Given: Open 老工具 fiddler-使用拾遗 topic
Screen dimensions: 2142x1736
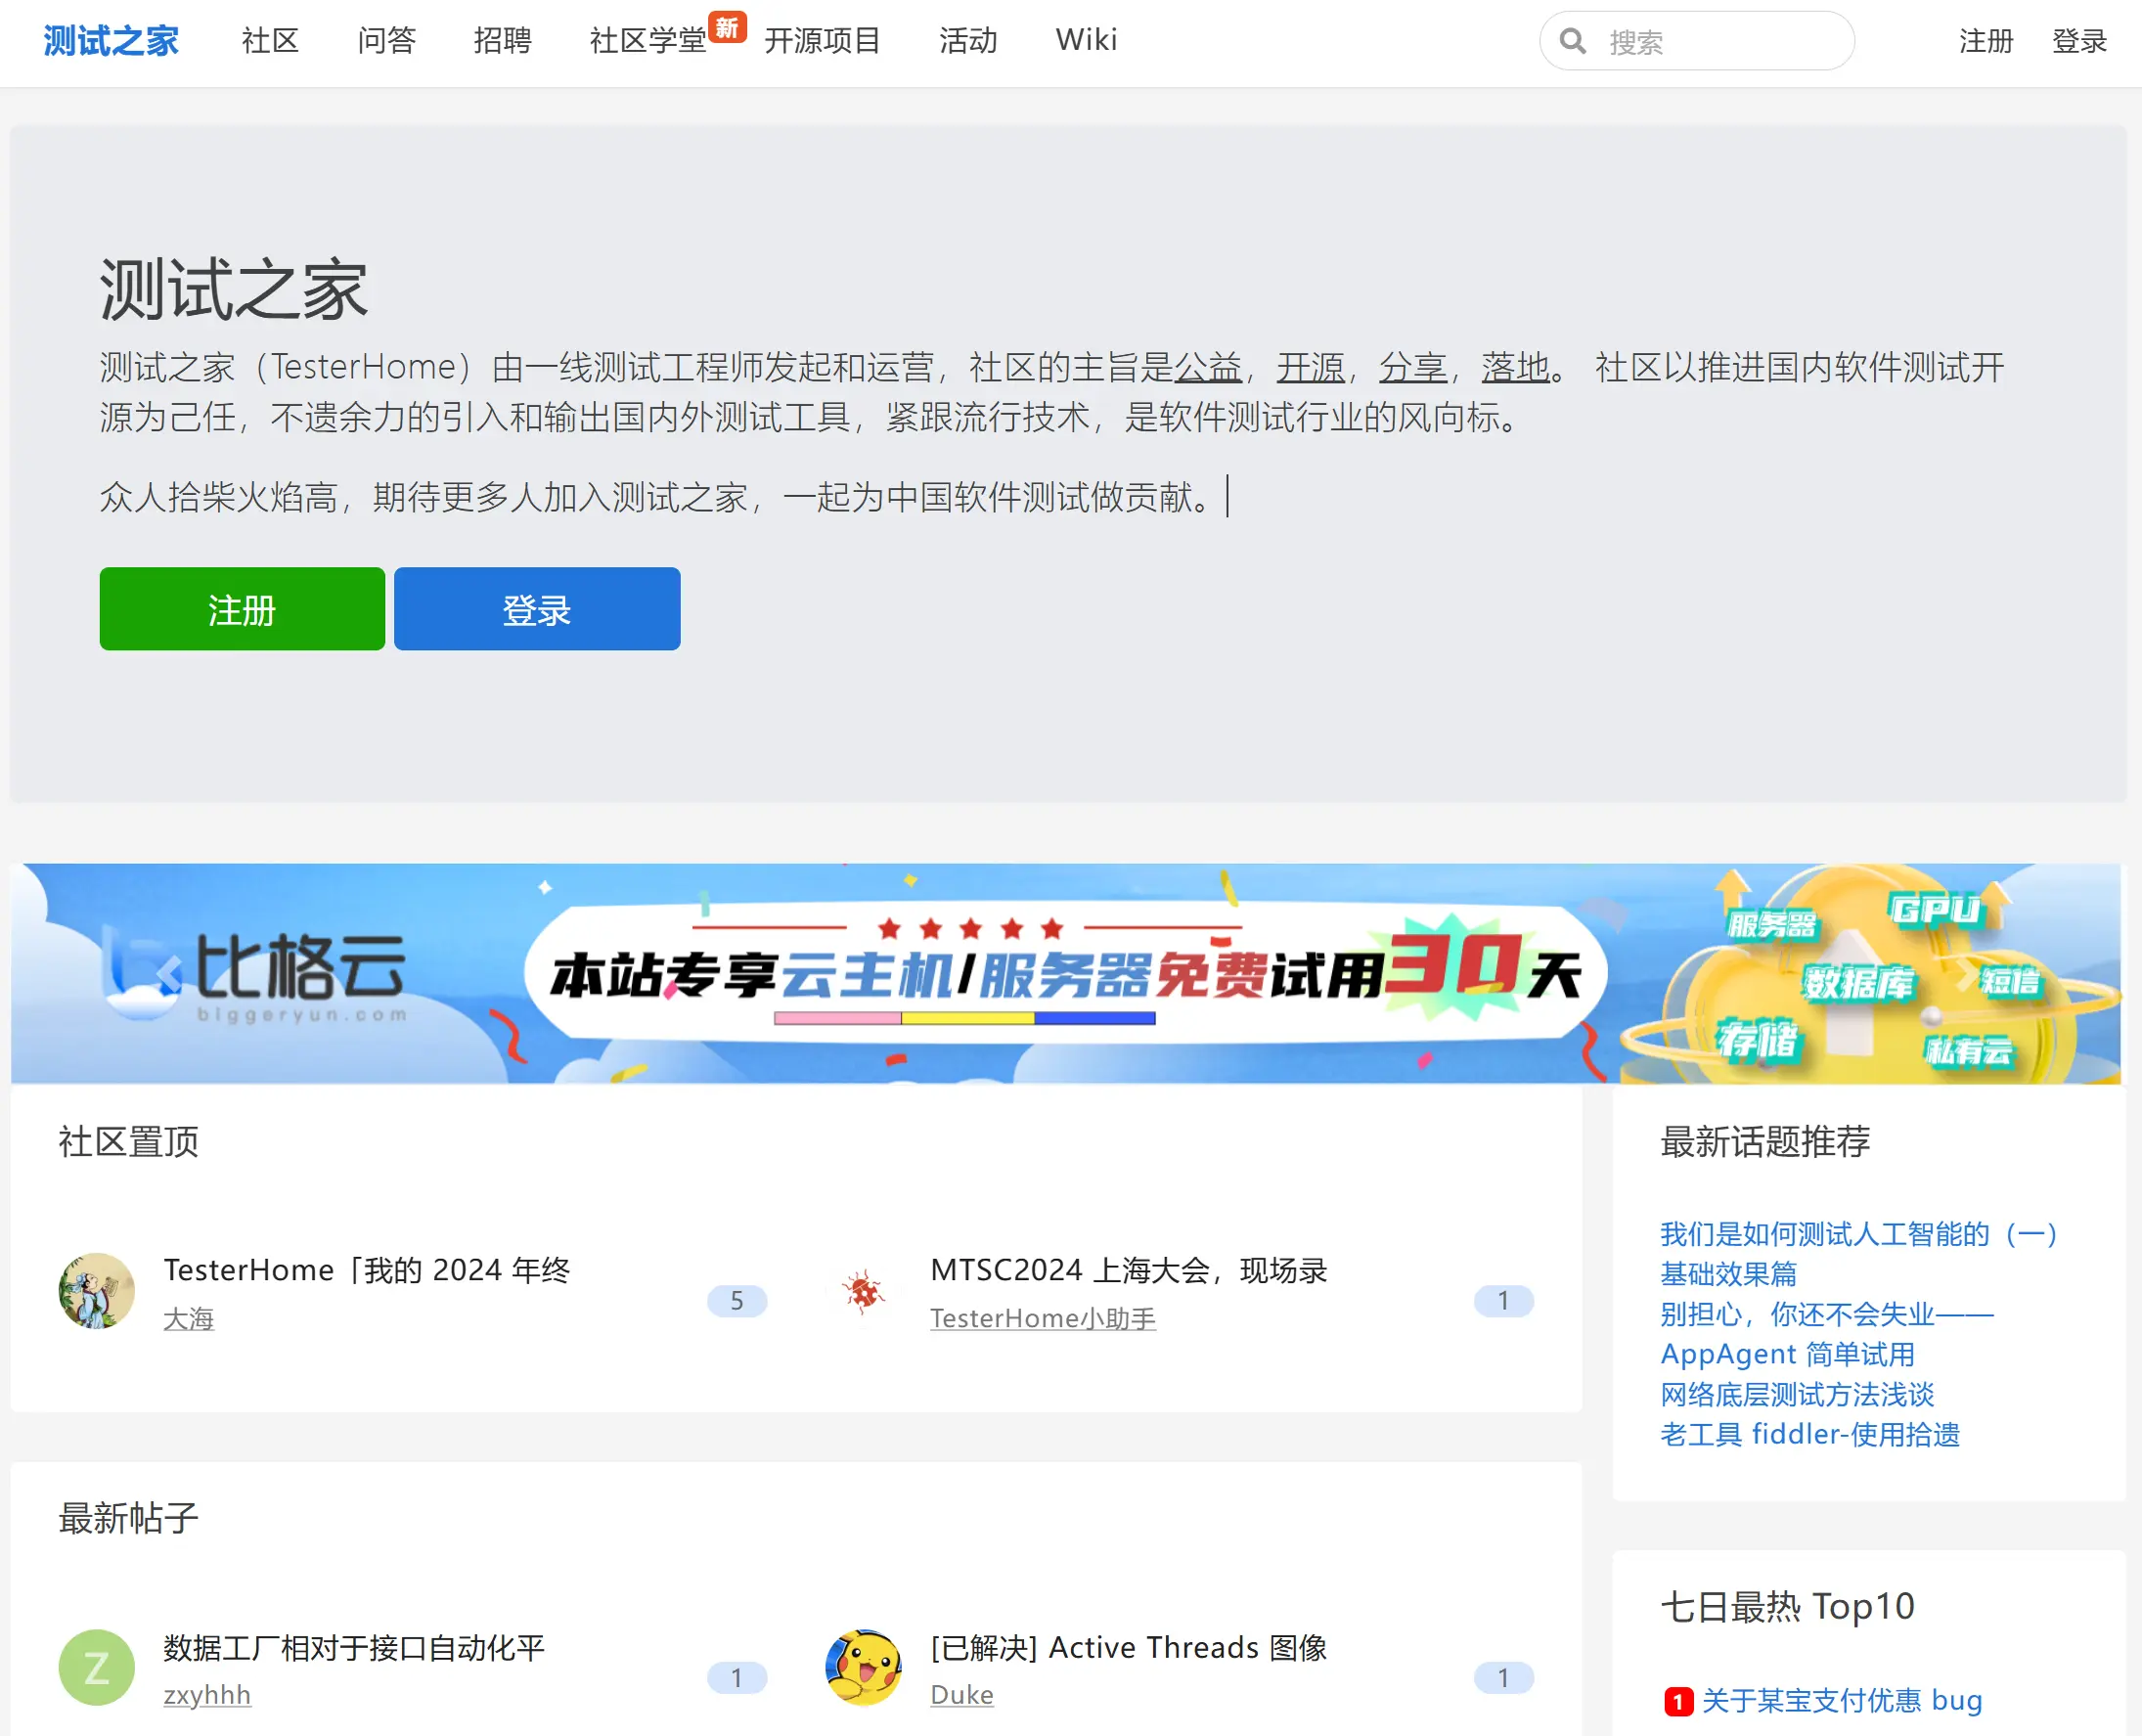Looking at the screenshot, I should pos(1810,1435).
